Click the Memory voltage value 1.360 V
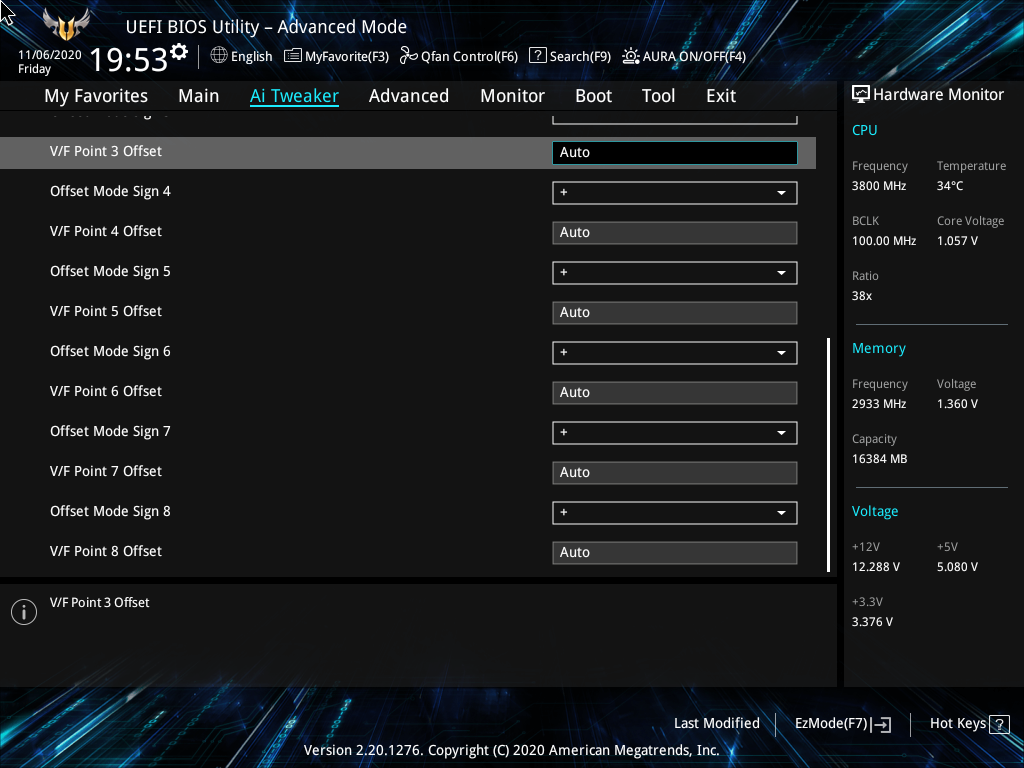The height and width of the screenshot is (768, 1024). pos(957,404)
